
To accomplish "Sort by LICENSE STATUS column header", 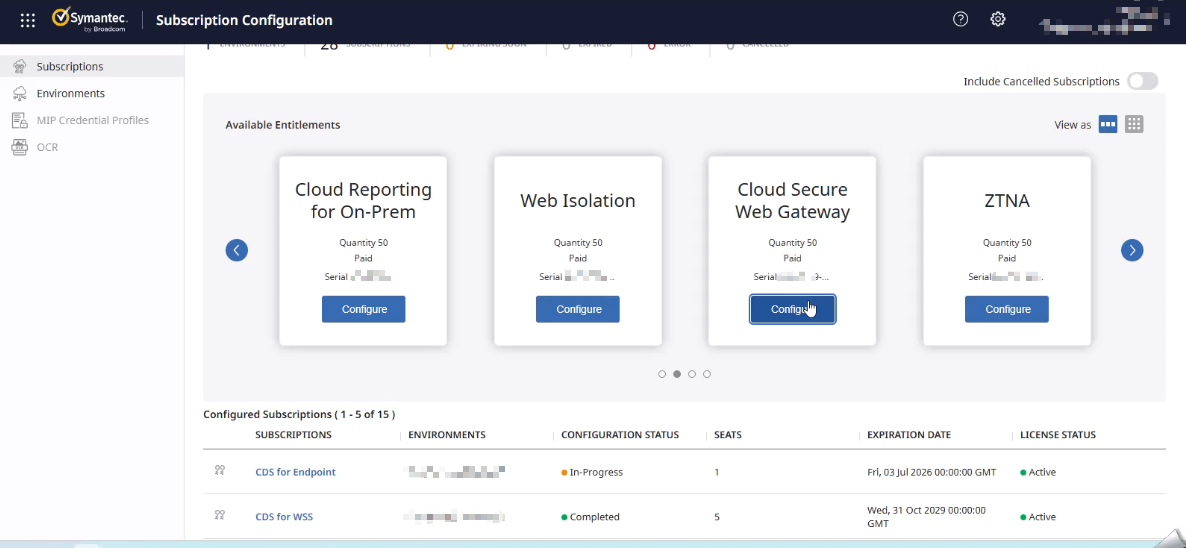I will pos(1058,435).
